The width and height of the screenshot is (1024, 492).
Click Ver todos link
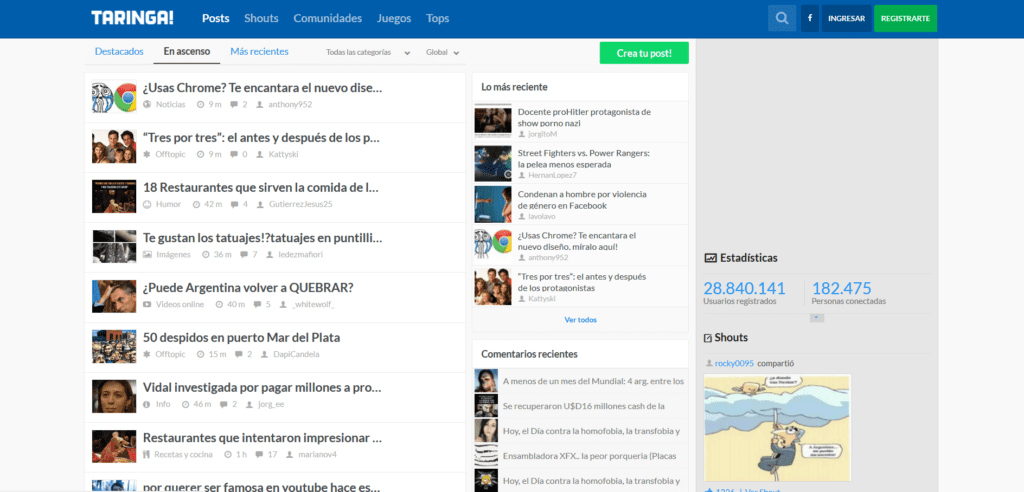pyautogui.click(x=581, y=320)
